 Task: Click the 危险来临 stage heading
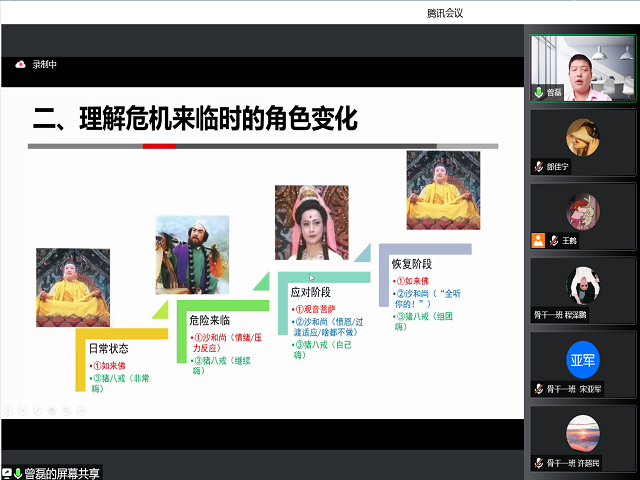coord(209,320)
